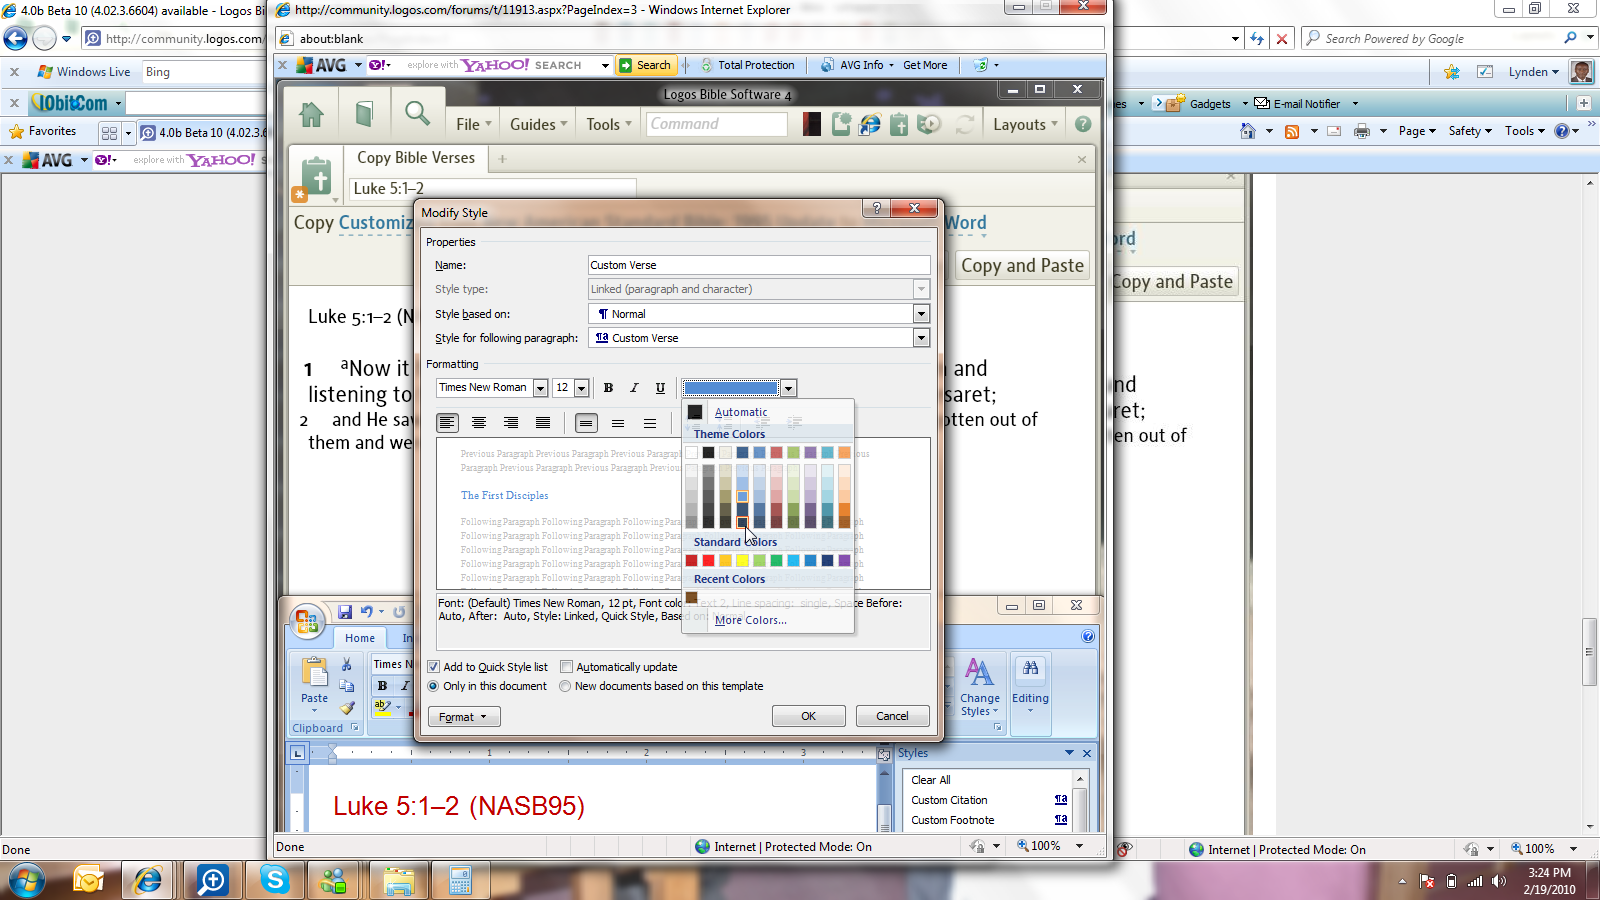The width and height of the screenshot is (1600, 900).
Task: Undo the last action in Word
Action: [x=367, y=612]
